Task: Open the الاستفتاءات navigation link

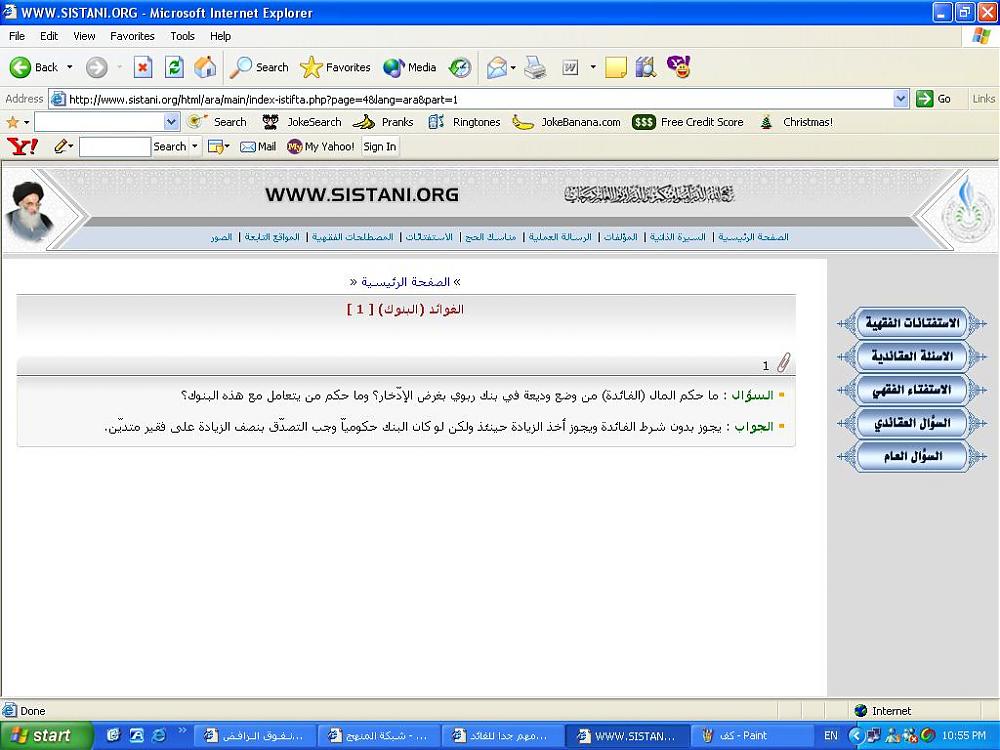Action: [x=429, y=237]
